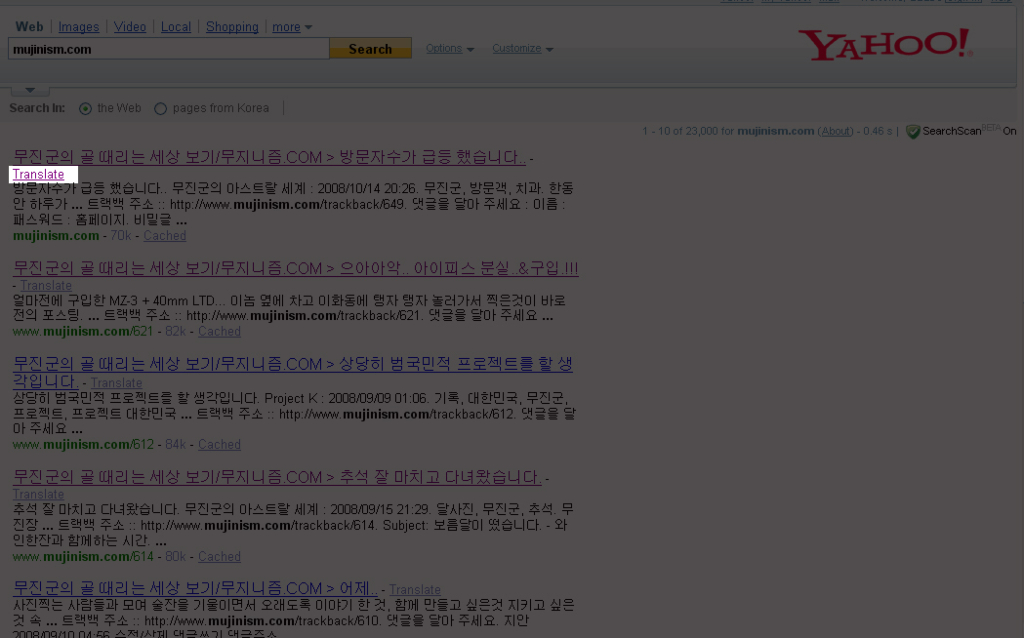Click the Yahoo! logo

click(x=886, y=44)
